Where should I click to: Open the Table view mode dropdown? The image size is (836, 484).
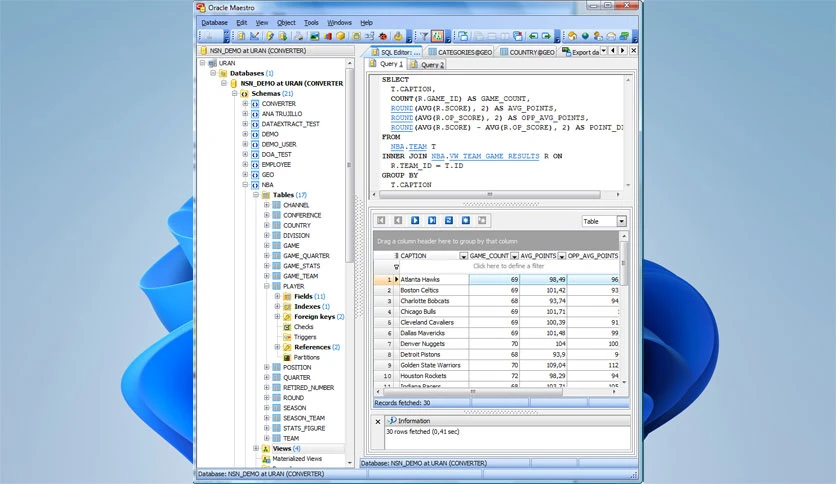(621, 221)
